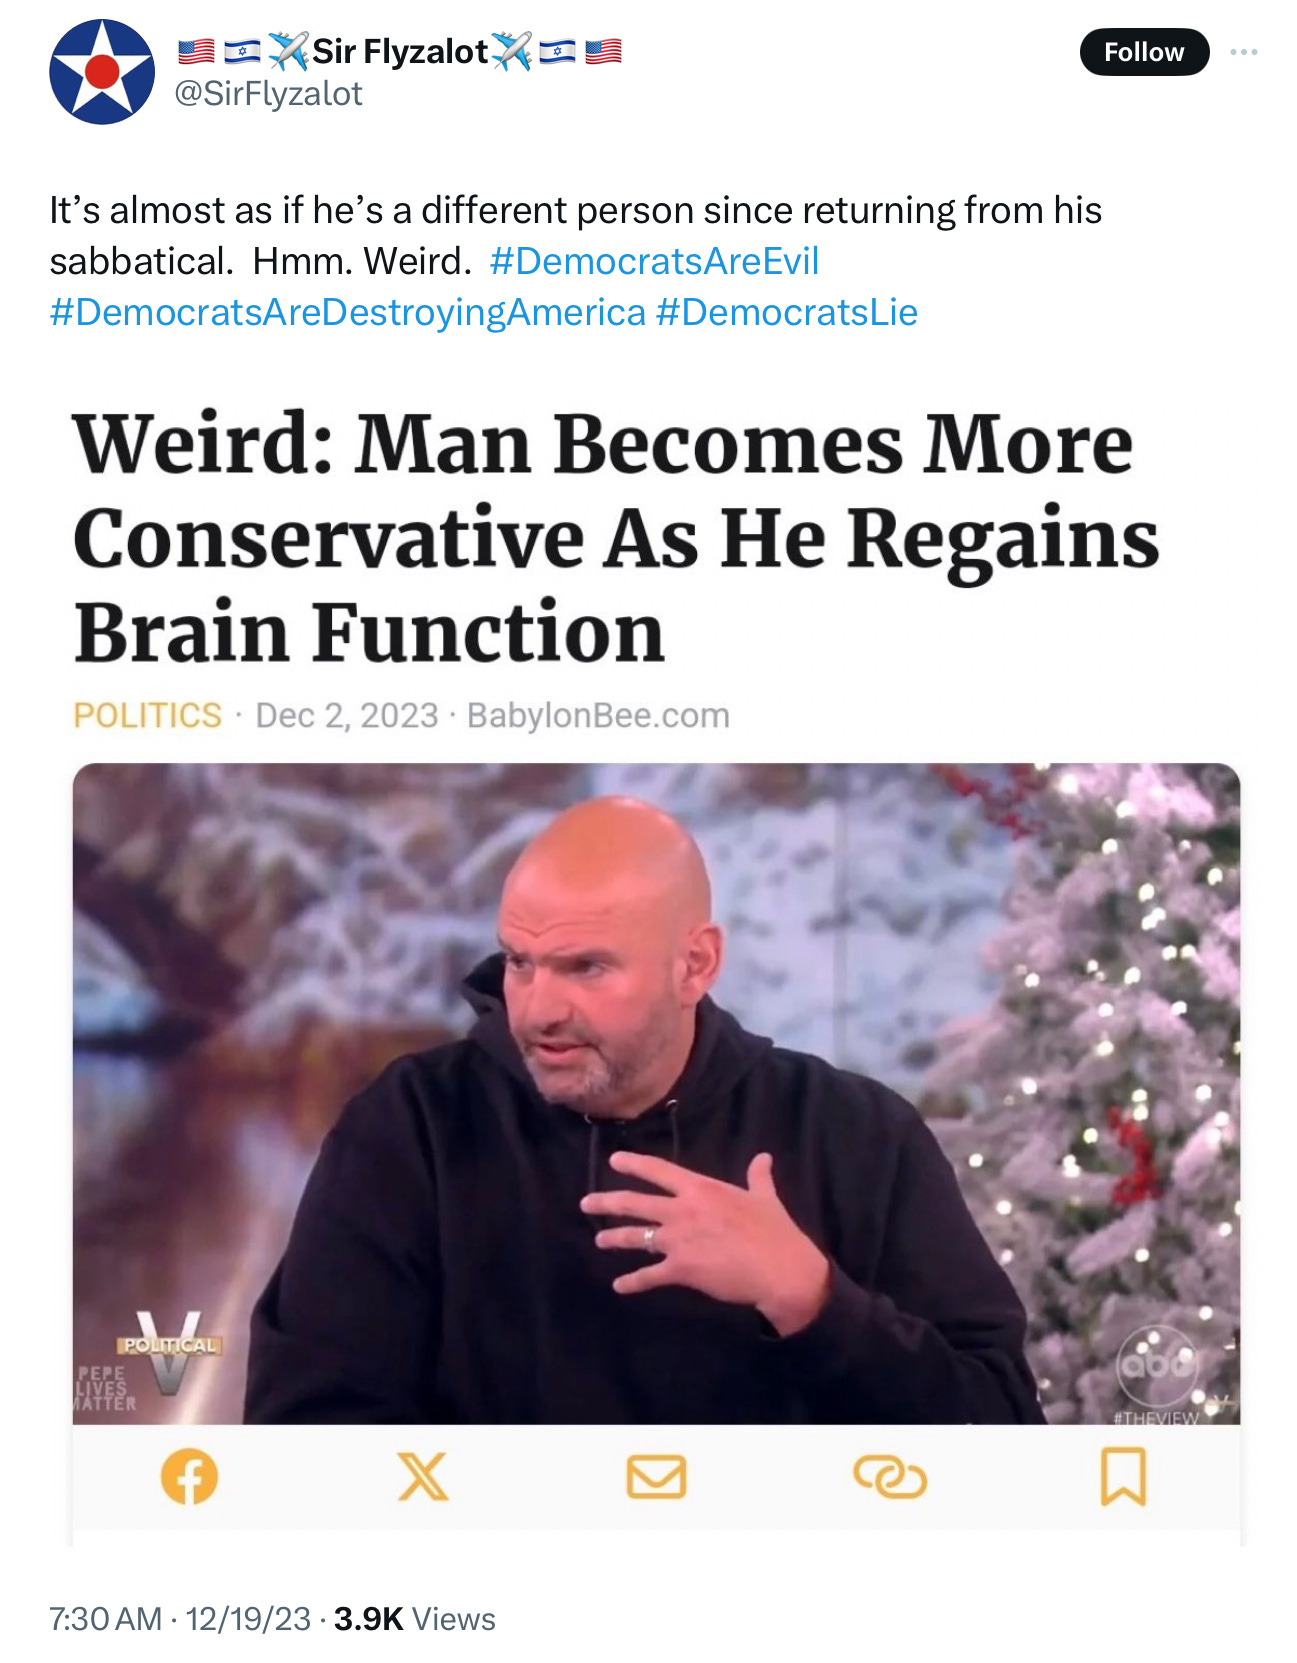The image size is (1297, 1663).
Task: Follow the Sir Flyzalot account
Action: 1144,52
